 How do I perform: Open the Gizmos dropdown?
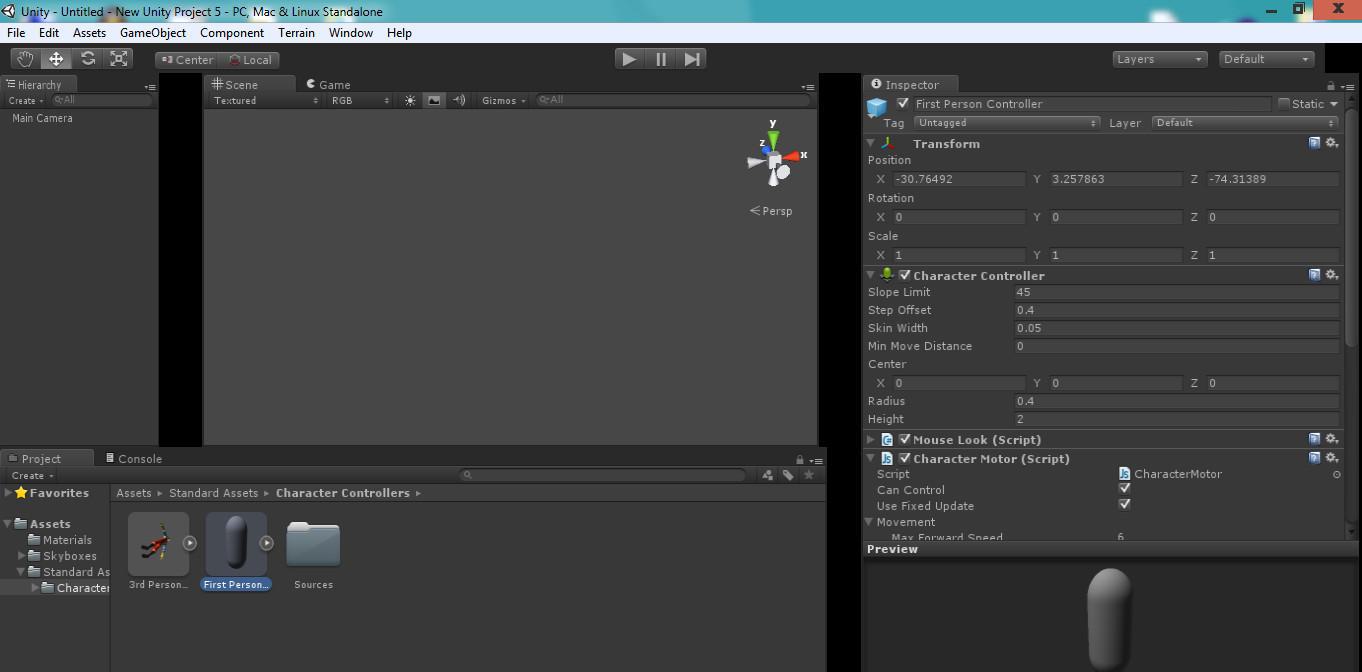(x=504, y=100)
